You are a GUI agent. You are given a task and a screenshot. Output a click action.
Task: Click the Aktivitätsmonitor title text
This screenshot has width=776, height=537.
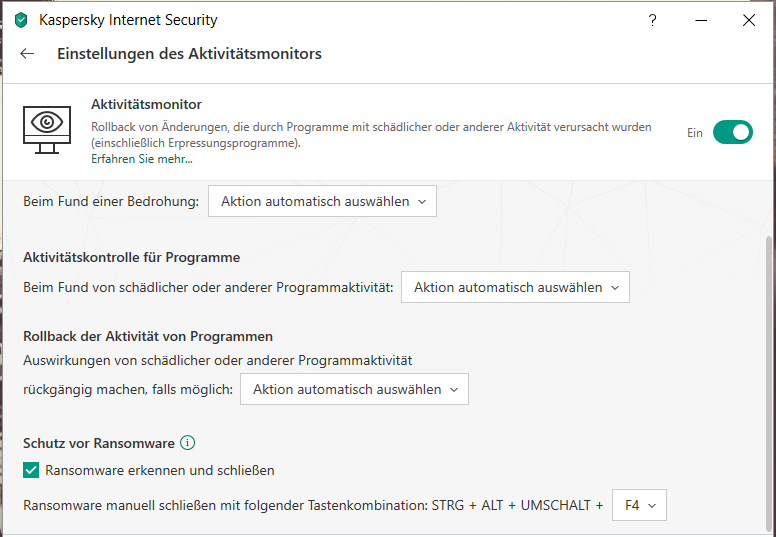coord(146,104)
